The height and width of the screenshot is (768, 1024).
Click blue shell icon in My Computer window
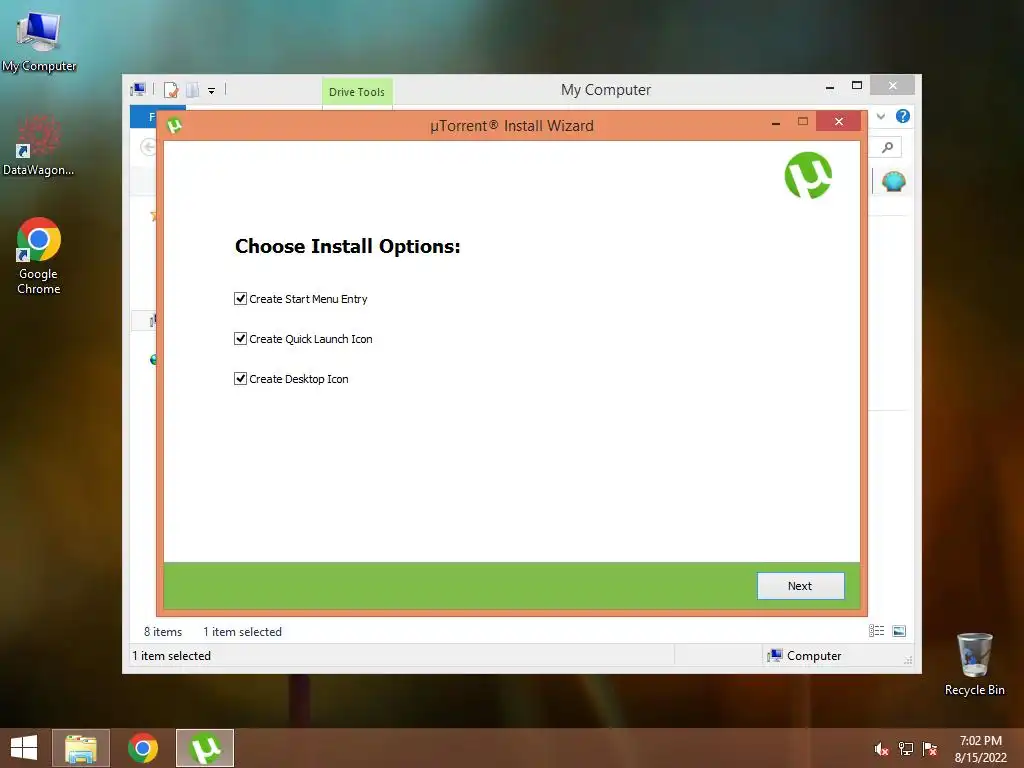[893, 182]
